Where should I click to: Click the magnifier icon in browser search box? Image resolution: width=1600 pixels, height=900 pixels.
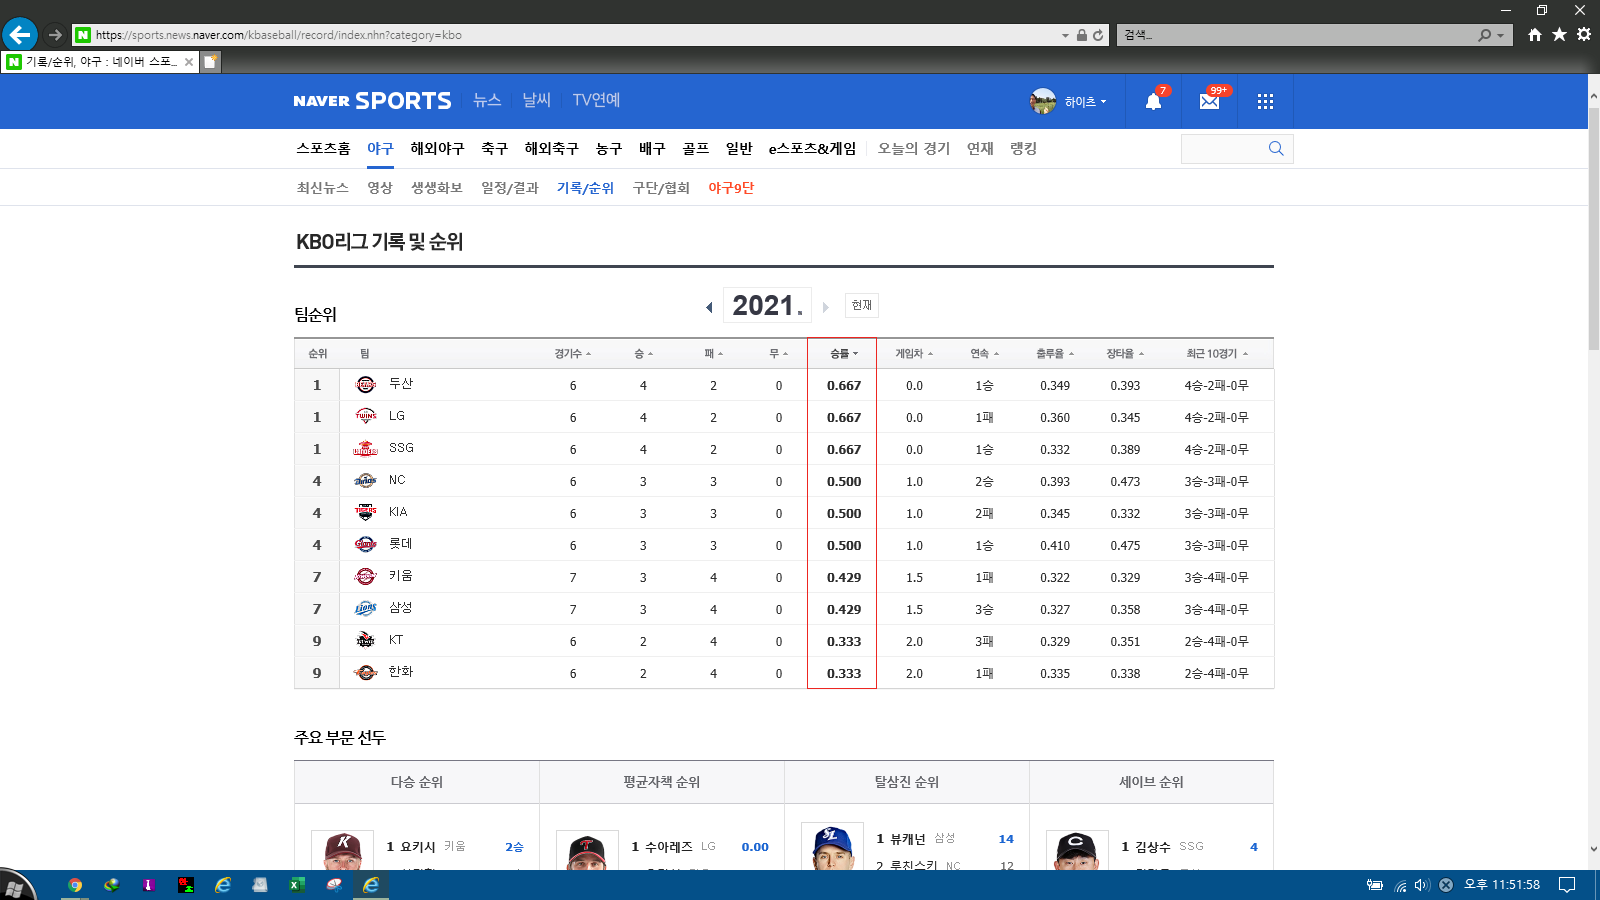(x=1485, y=35)
